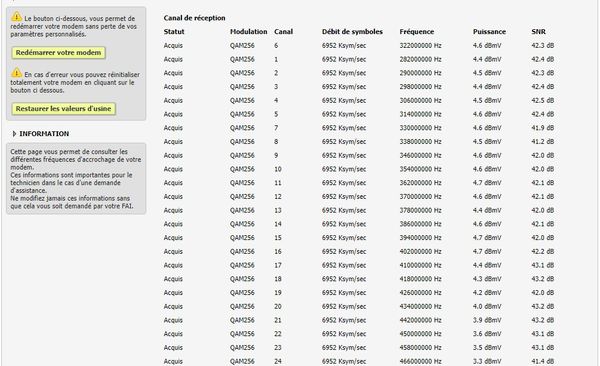Click warning icon beside restart notice

tap(16, 16)
